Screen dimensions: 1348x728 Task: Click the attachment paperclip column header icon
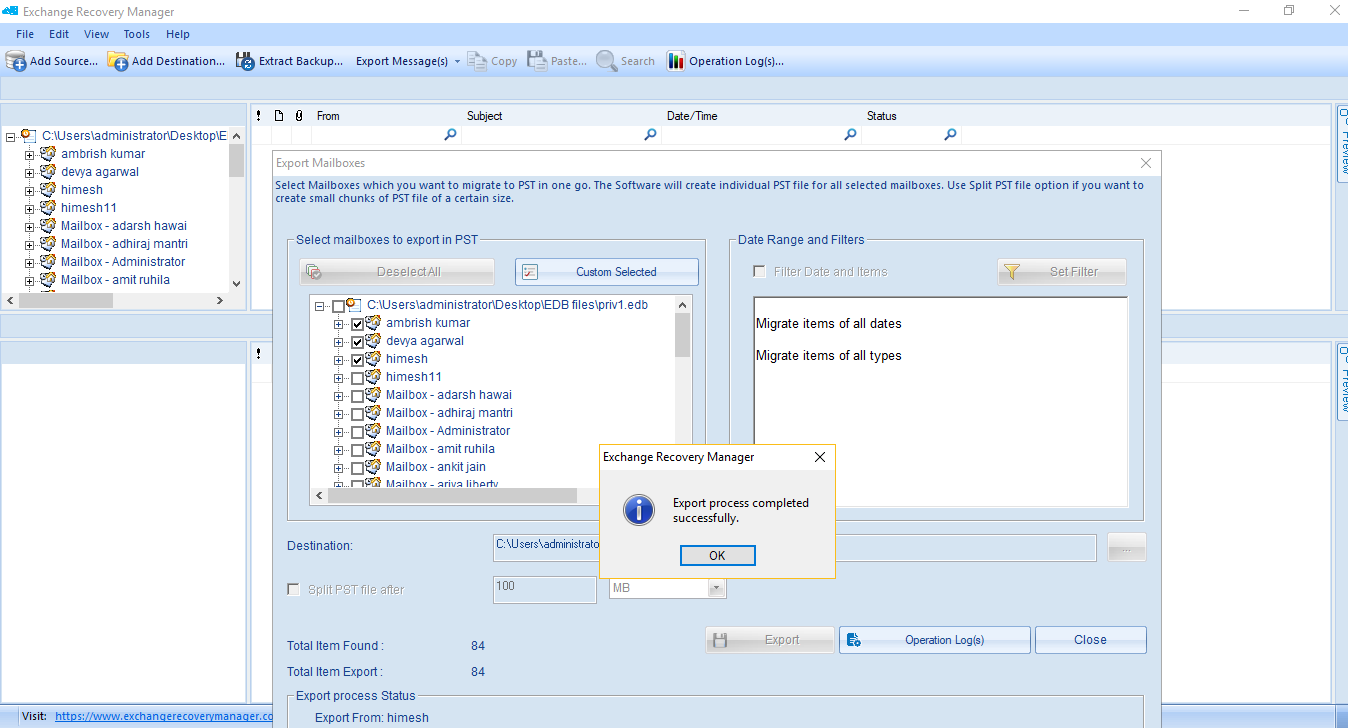298,116
